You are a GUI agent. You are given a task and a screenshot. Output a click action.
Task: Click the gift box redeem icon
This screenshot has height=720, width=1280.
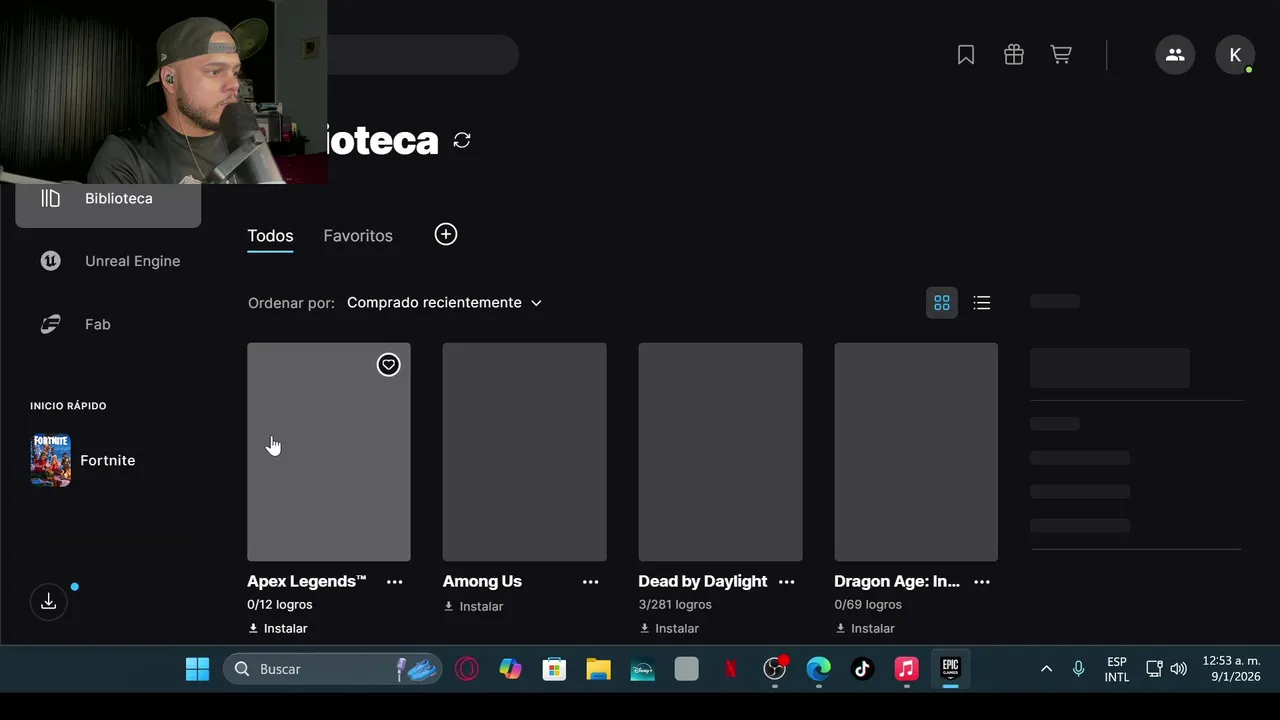(1014, 55)
